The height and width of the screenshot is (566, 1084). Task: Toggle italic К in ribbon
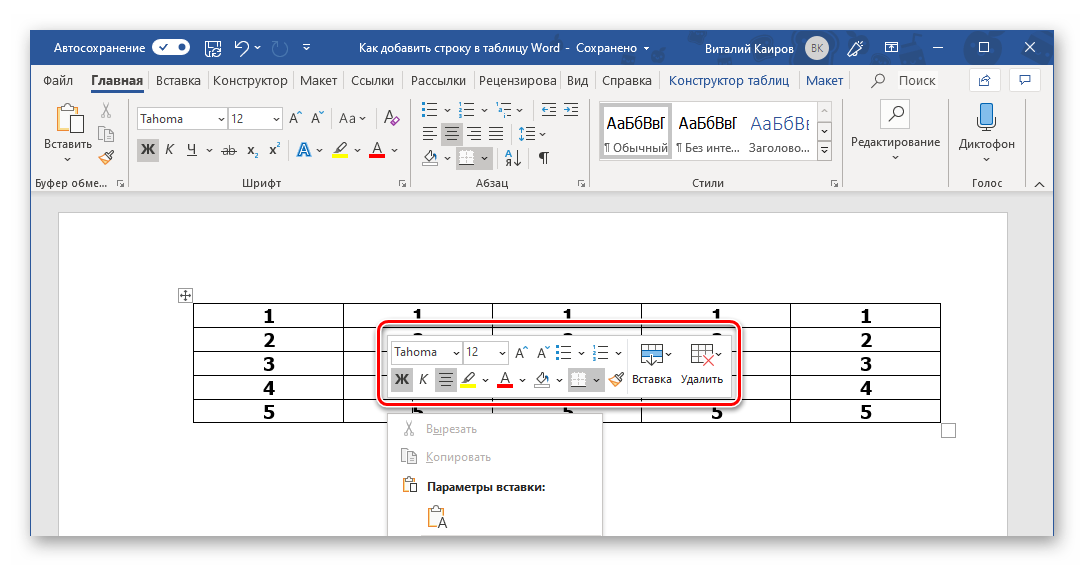[x=169, y=149]
